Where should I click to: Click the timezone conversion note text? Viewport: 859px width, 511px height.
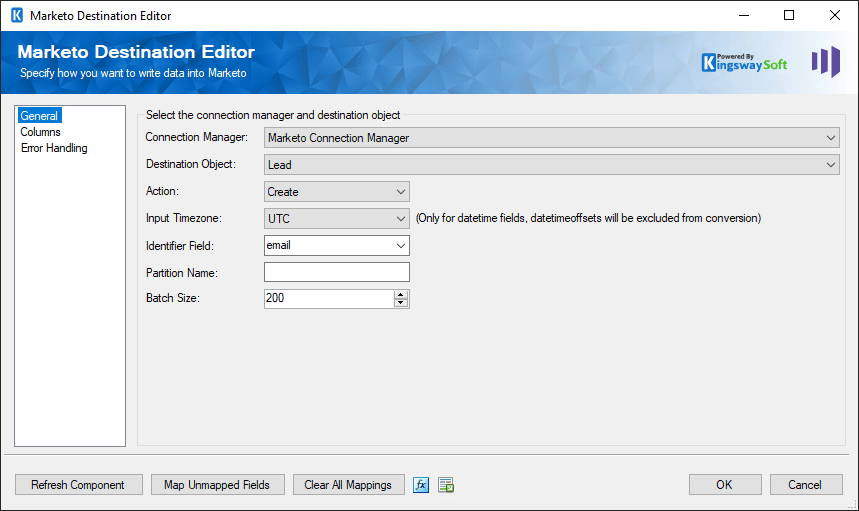[x=588, y=218]
